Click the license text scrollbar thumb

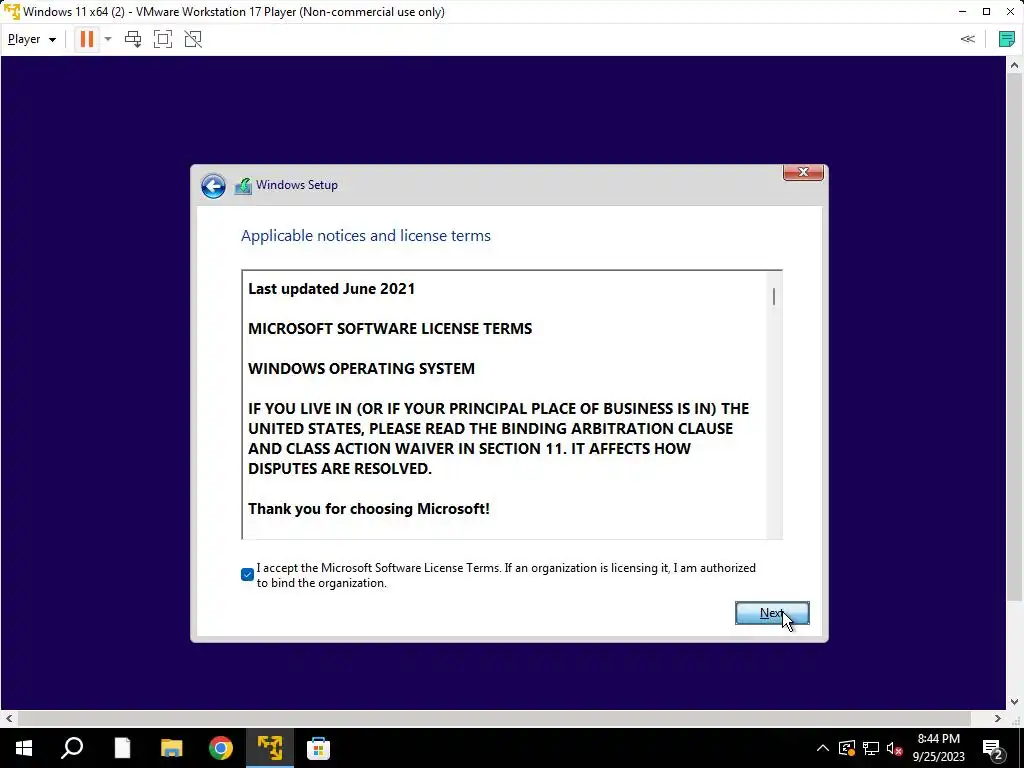click(774, 296)
